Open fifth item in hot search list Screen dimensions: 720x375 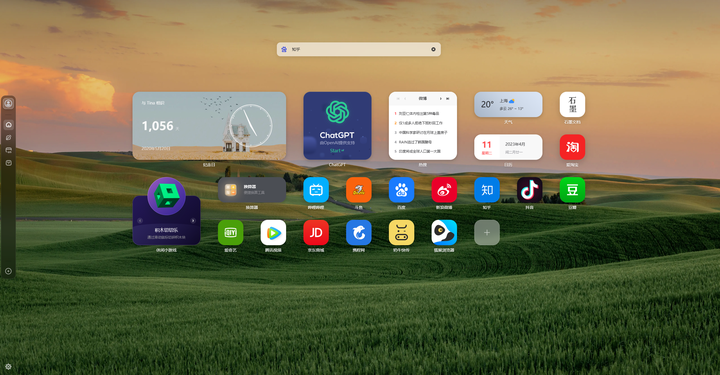(417, 151)
